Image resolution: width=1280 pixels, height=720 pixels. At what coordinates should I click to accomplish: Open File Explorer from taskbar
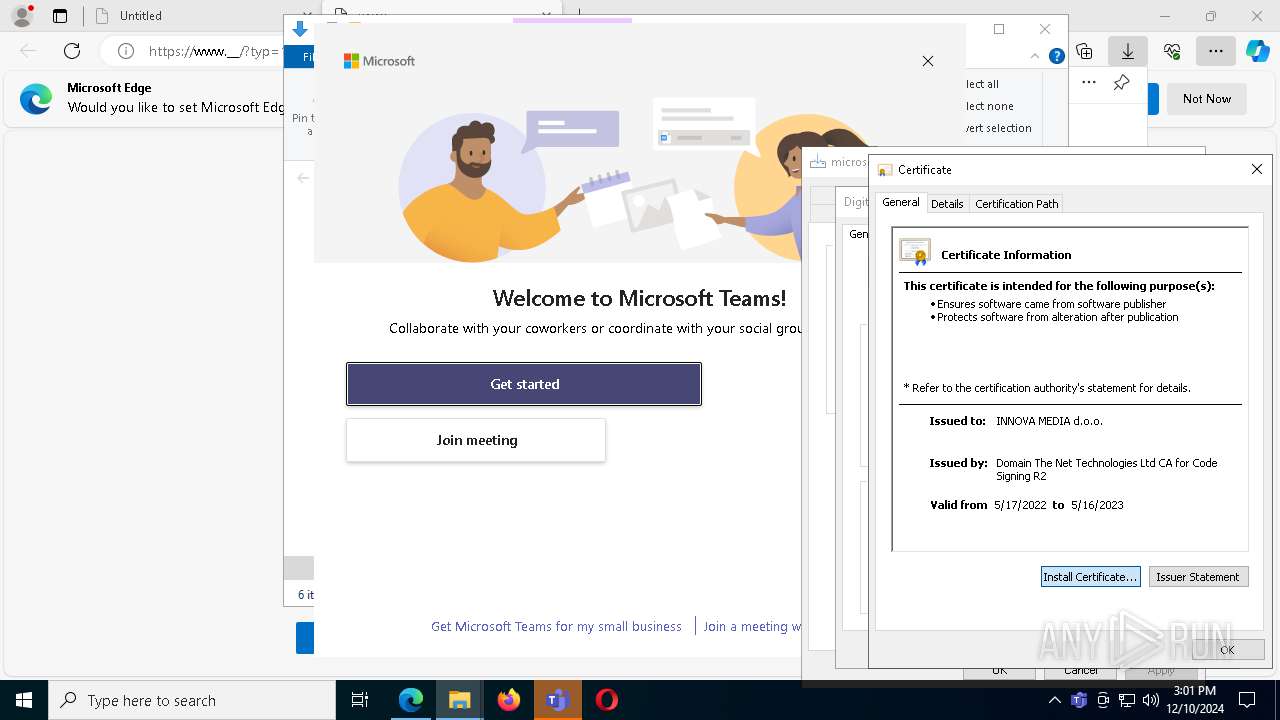click(459, 700)
